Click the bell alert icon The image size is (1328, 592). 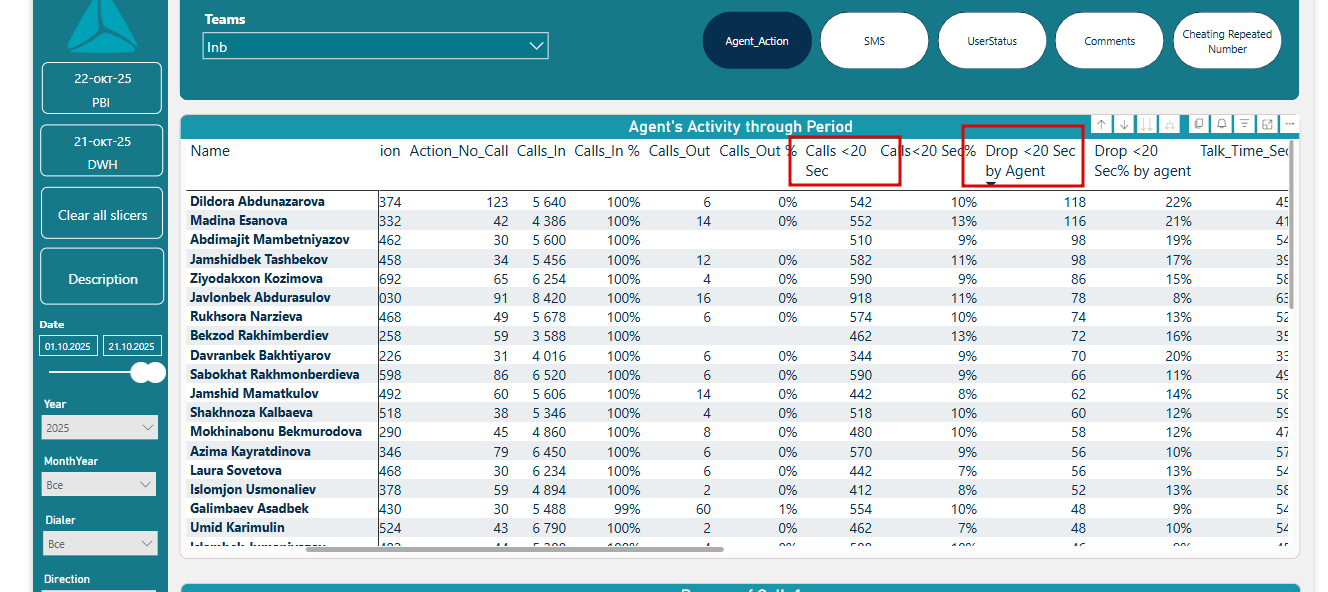click(x=1221, y=124)
